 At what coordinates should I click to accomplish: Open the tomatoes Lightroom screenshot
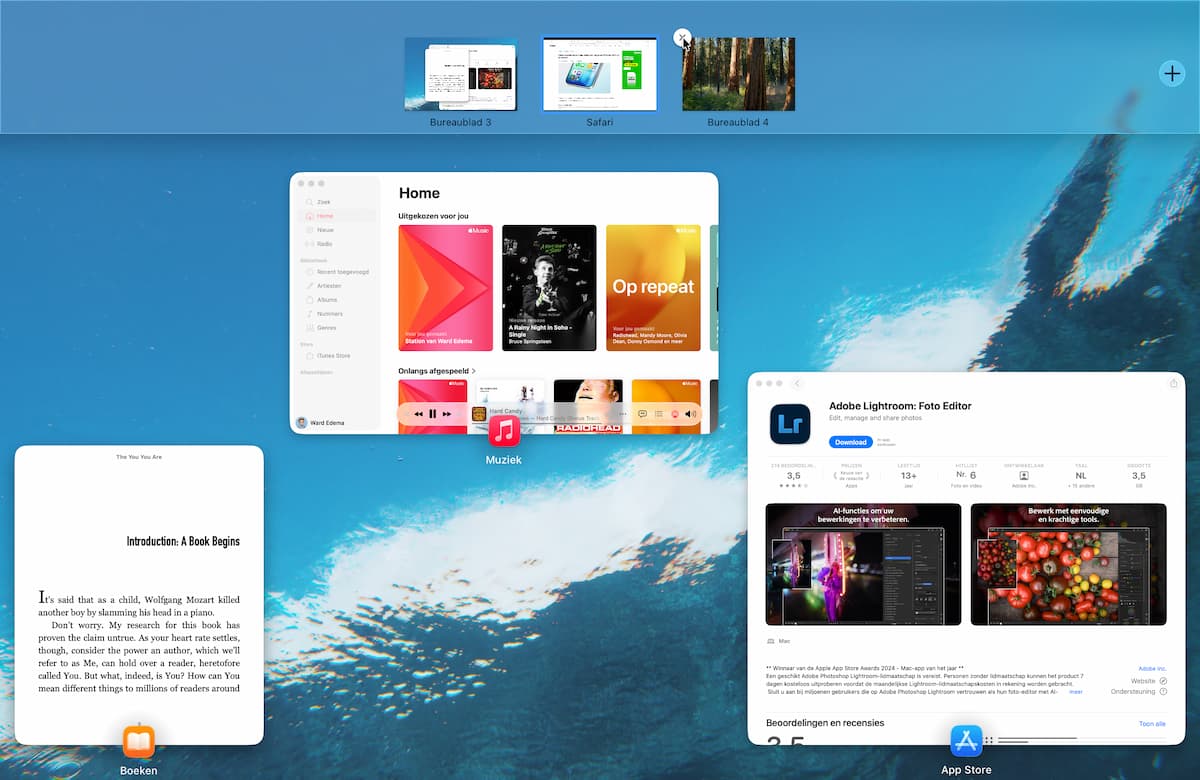pos(1068,564)
